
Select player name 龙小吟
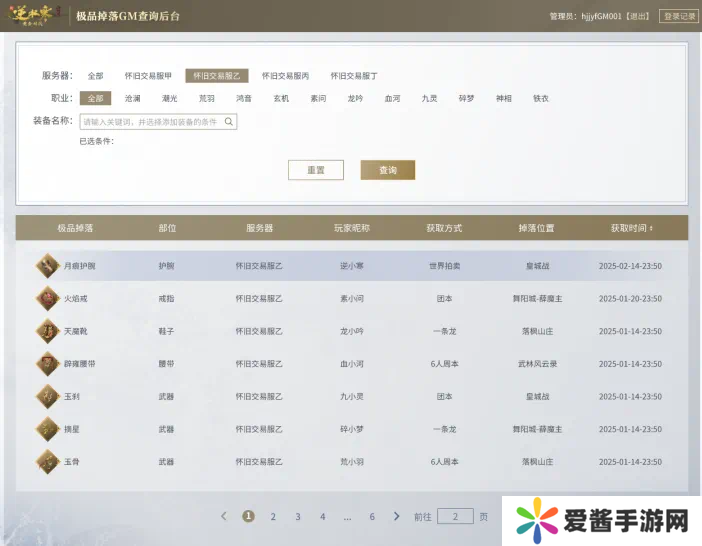pos(352,331)
